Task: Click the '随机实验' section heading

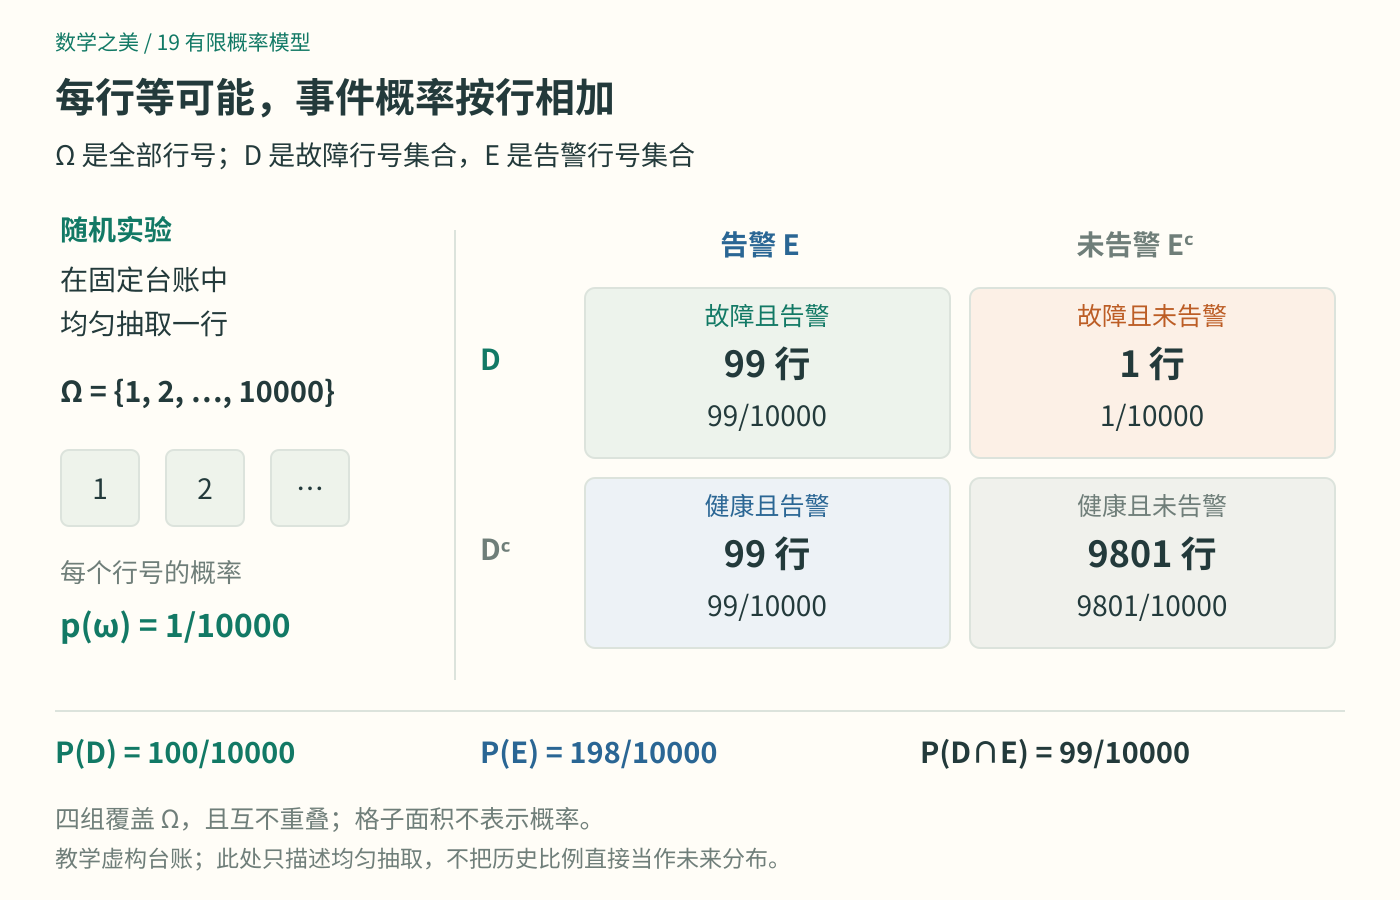Action: pyautogui.click(x=116, y=230)
